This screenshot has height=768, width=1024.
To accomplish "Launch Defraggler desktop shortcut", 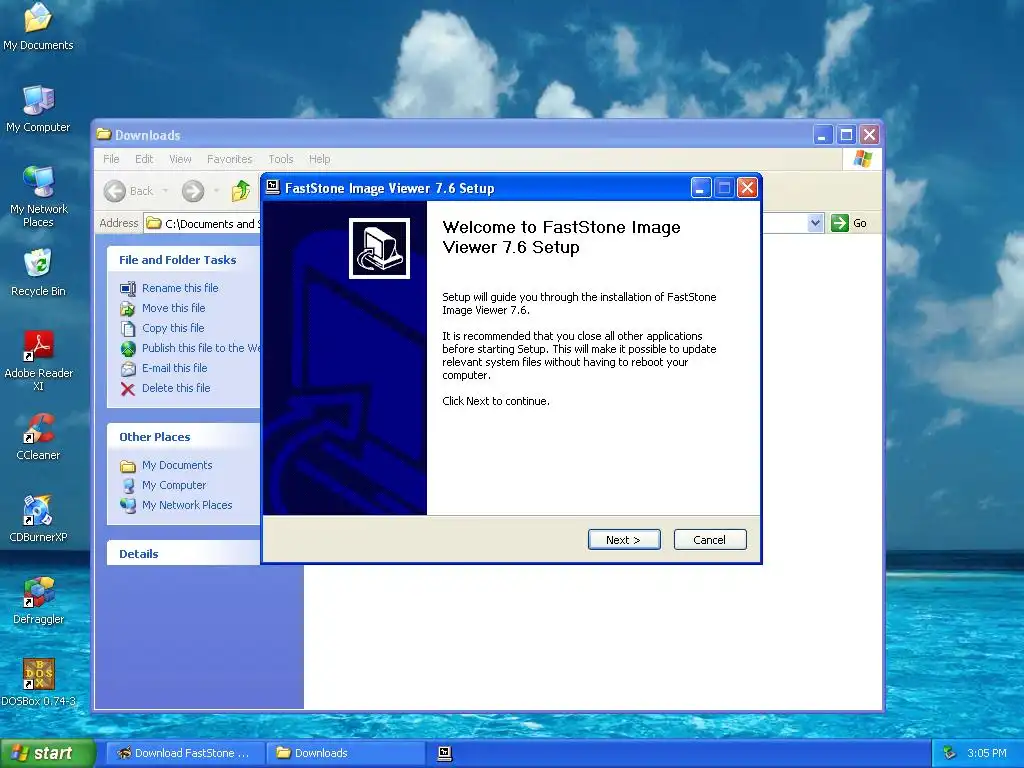I will (x=38, y=601).
